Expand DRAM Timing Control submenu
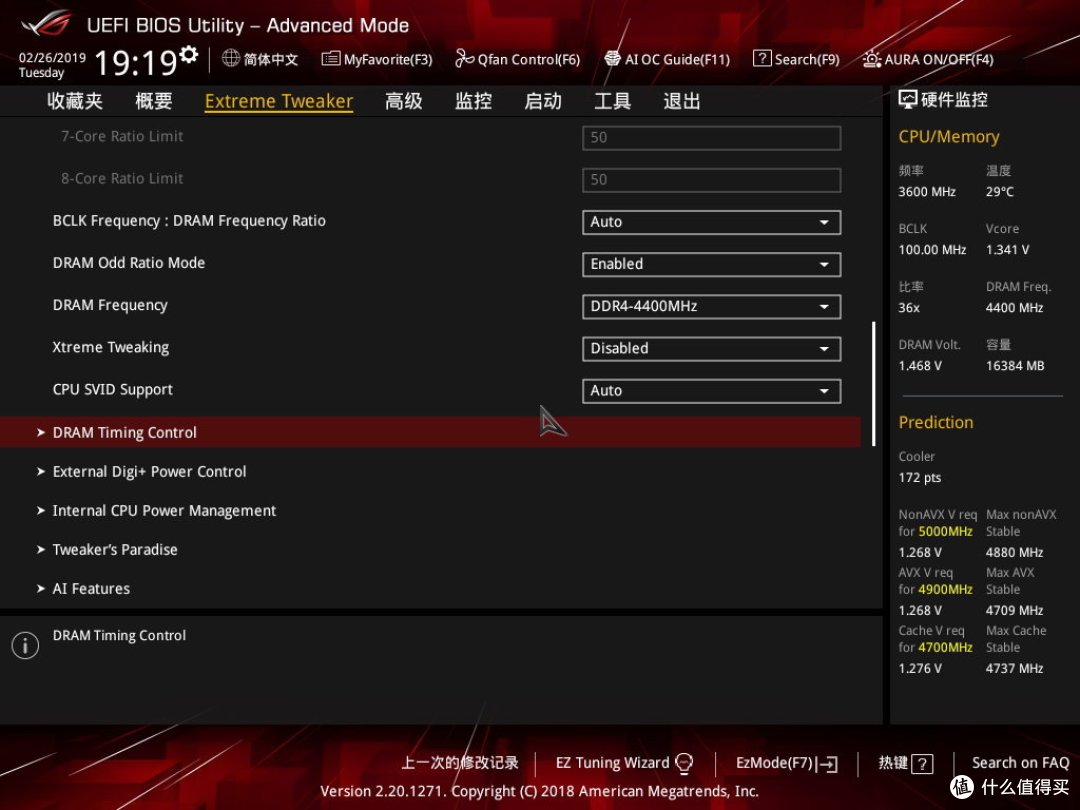Image resolution: width=1080 pixels, height=810 pixels. click(x=430, y=432)
